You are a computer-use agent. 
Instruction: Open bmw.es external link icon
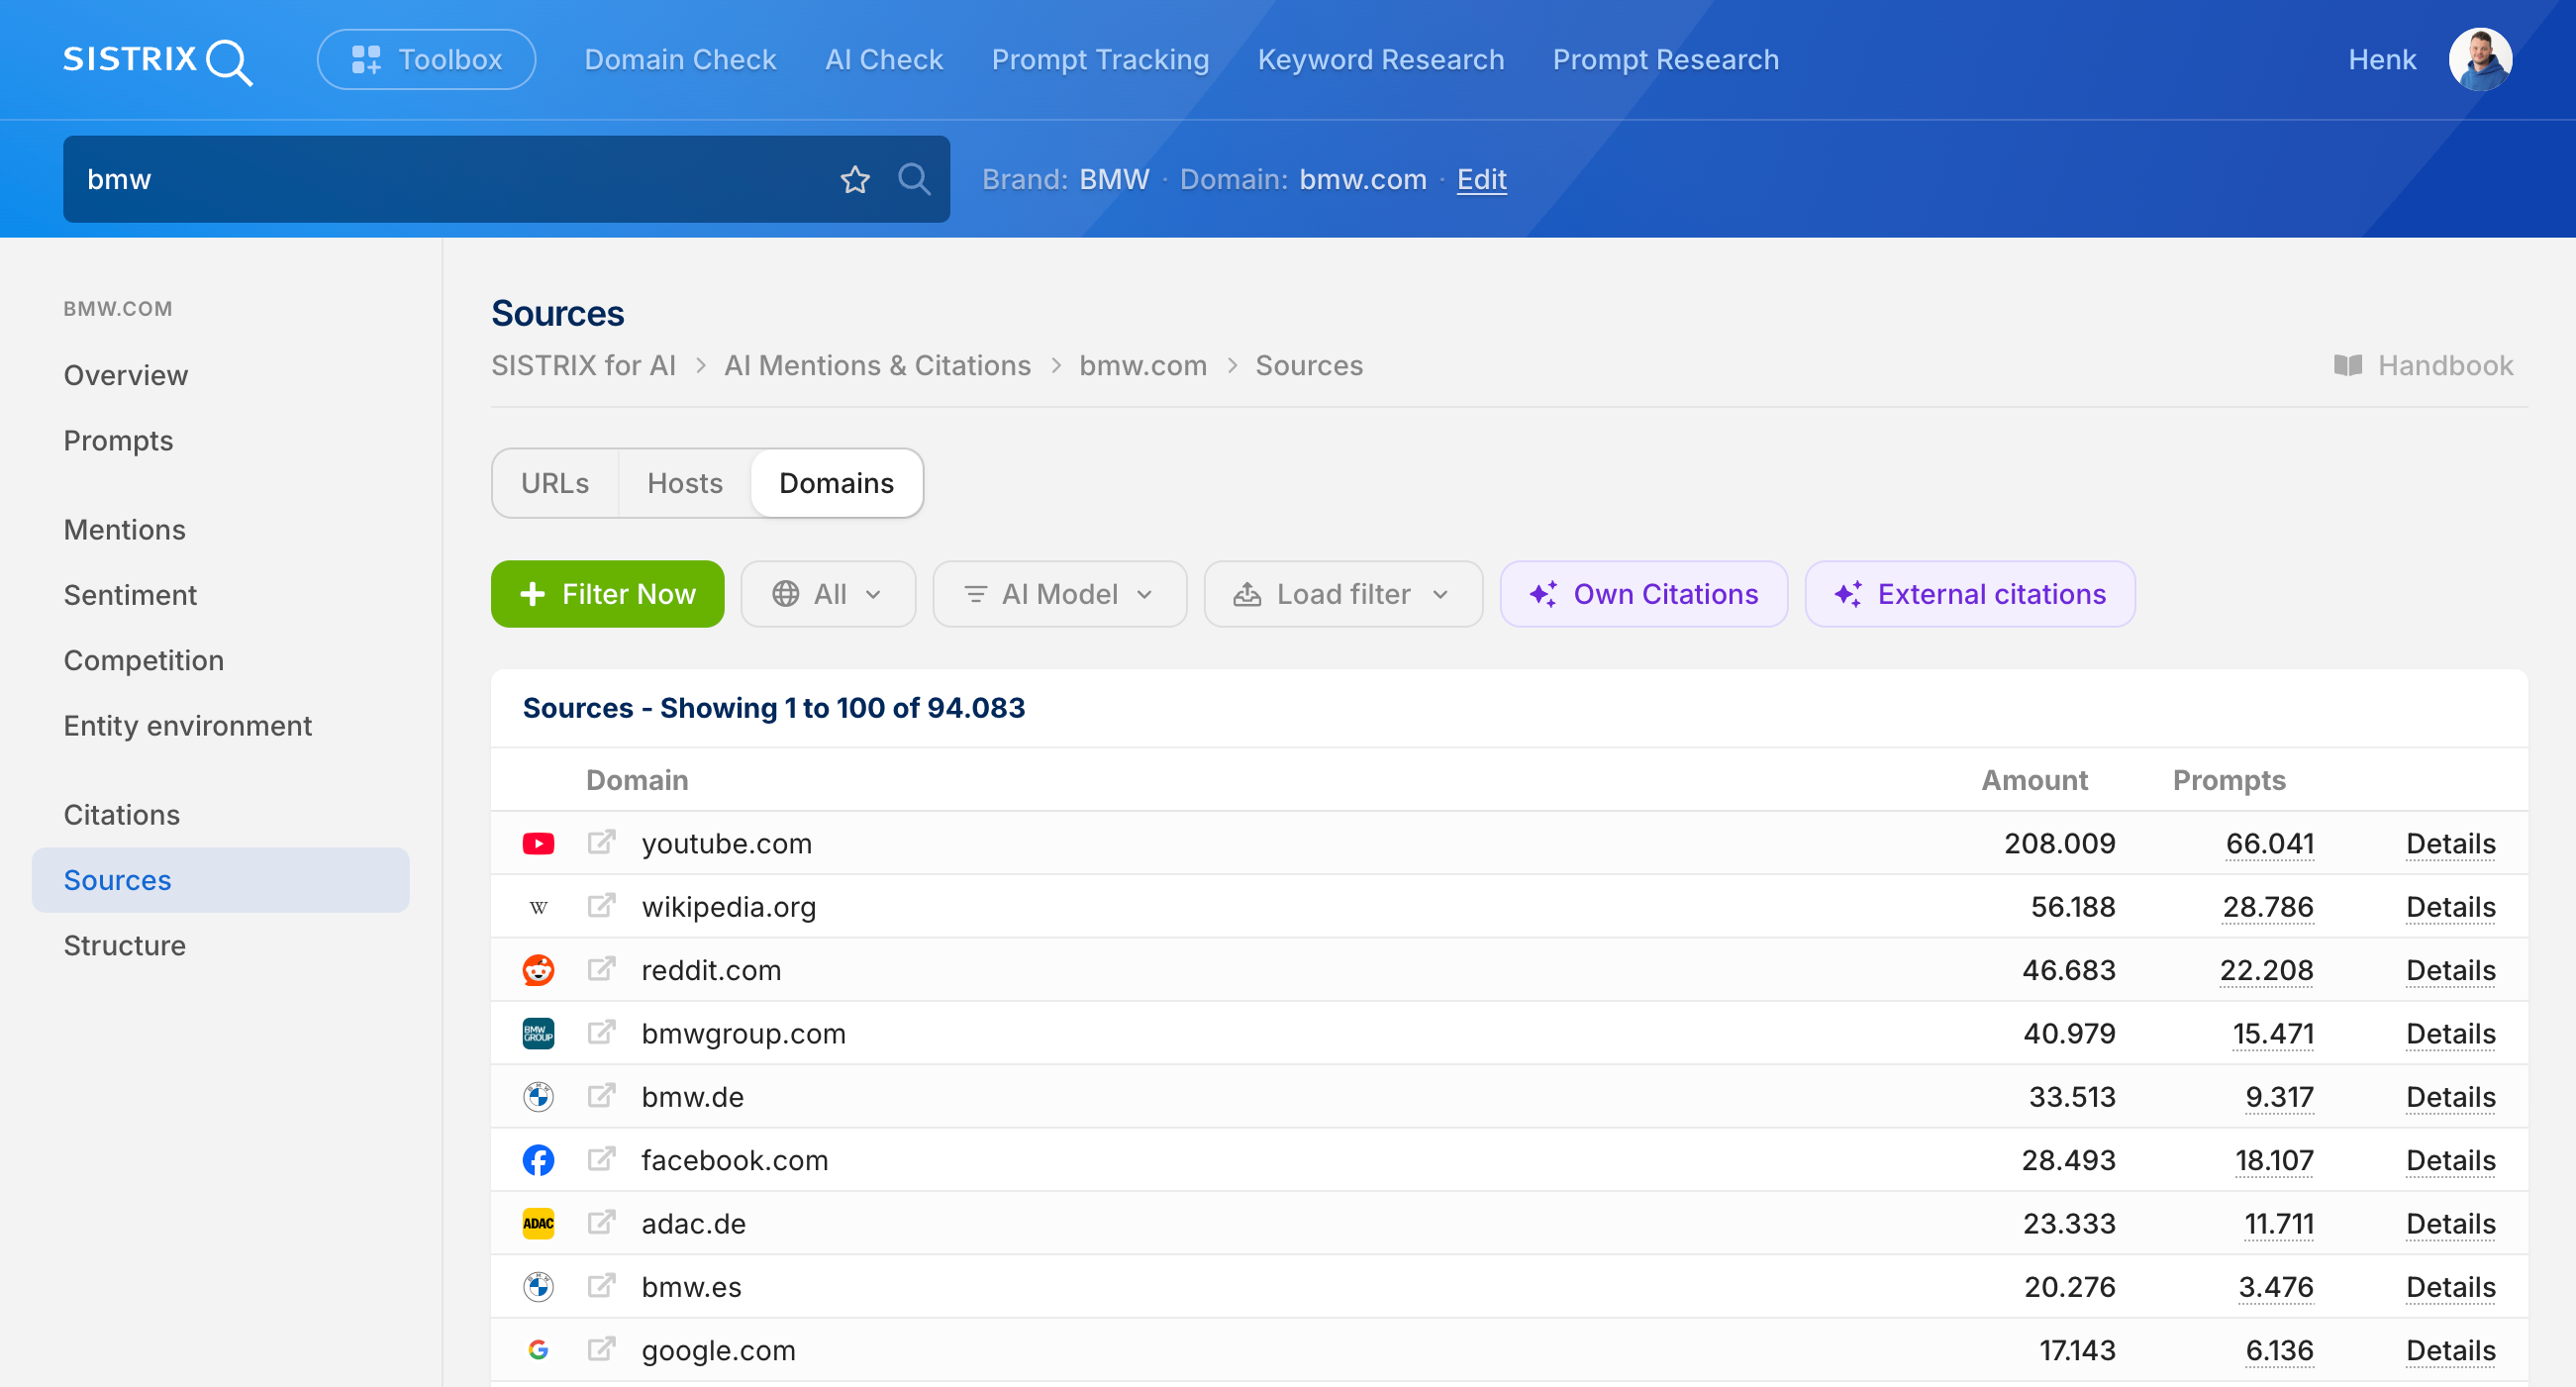(x=601, y=1286)
